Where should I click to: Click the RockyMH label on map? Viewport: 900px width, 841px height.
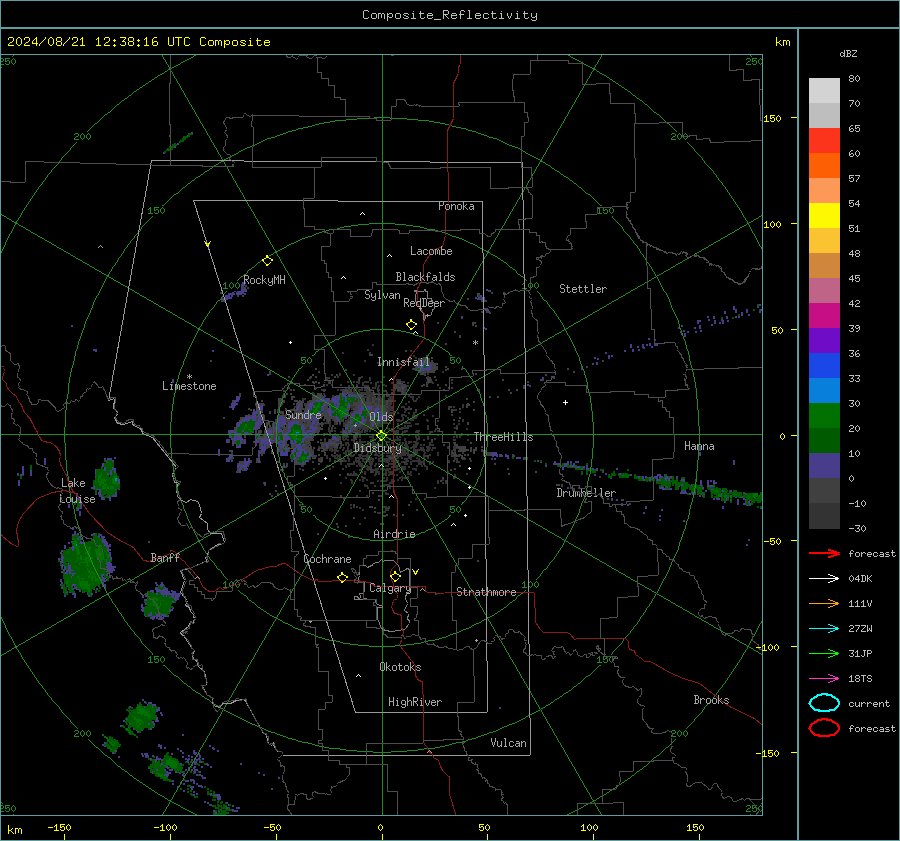coord(264,280)
